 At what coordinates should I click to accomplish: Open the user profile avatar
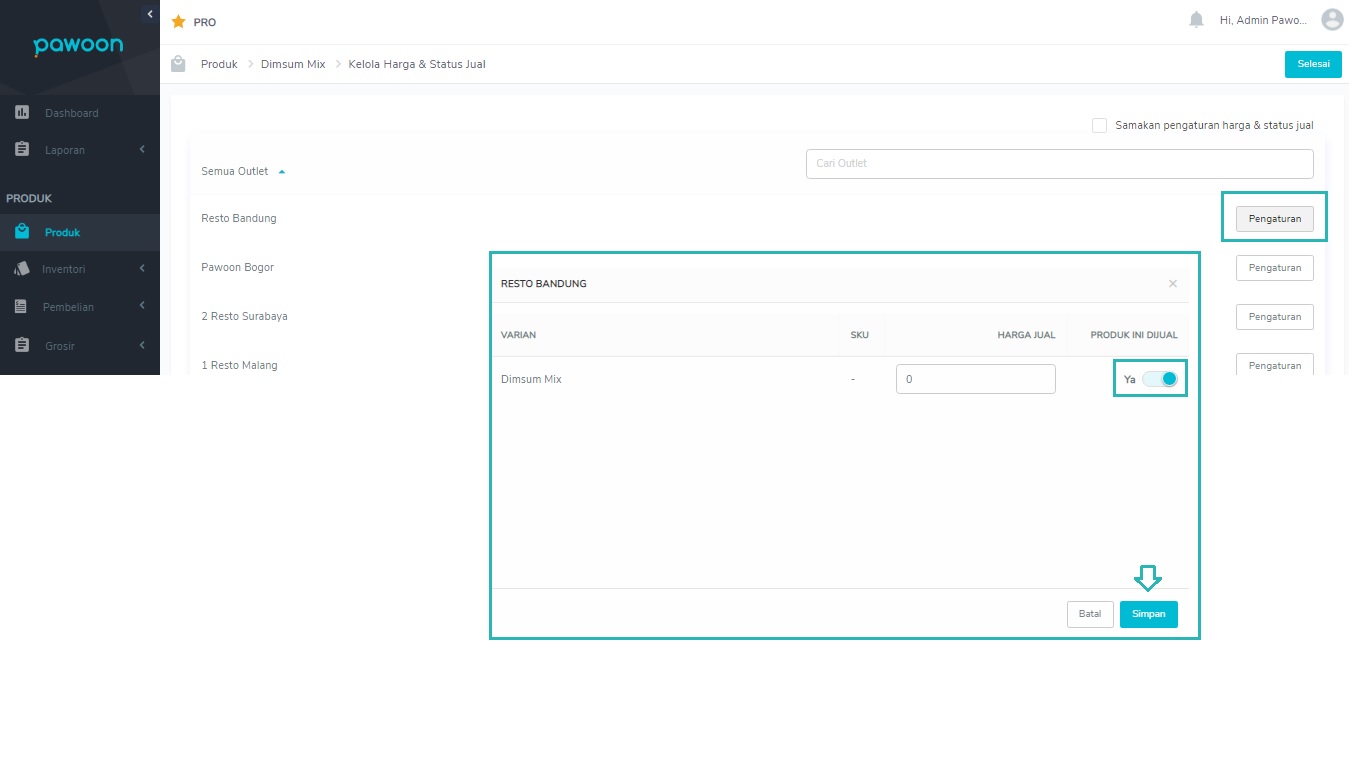pyautogui.click(x=1332, y=20)
